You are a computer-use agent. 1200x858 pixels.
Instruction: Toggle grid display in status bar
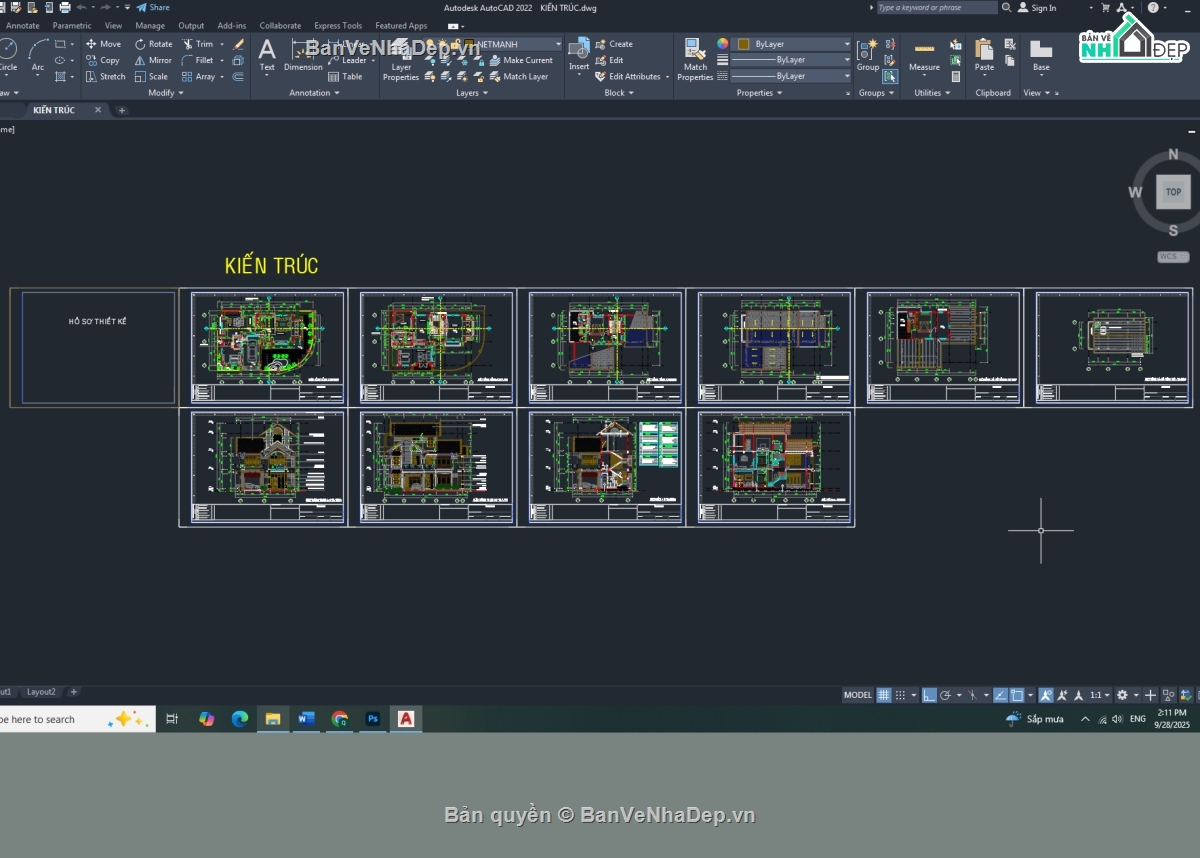tap(884, 695)
